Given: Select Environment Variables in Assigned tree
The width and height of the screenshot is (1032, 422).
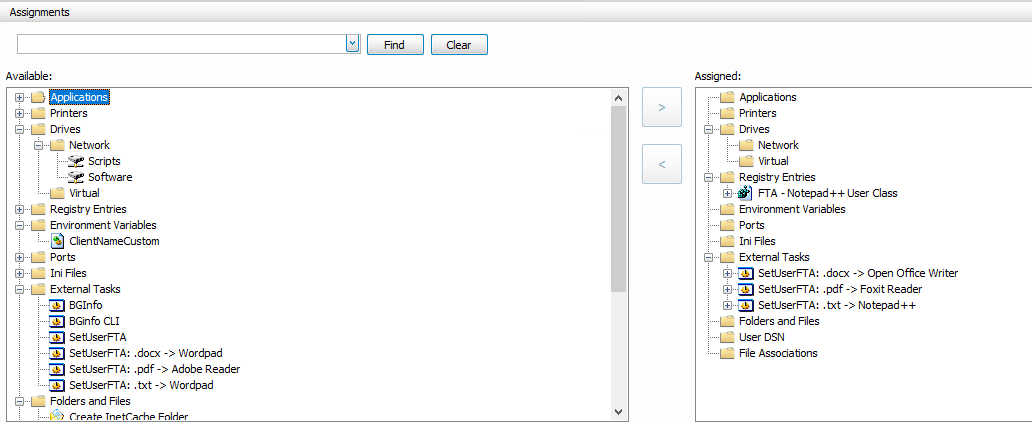Looking at the screenshot, I should (x=792, y=209).
